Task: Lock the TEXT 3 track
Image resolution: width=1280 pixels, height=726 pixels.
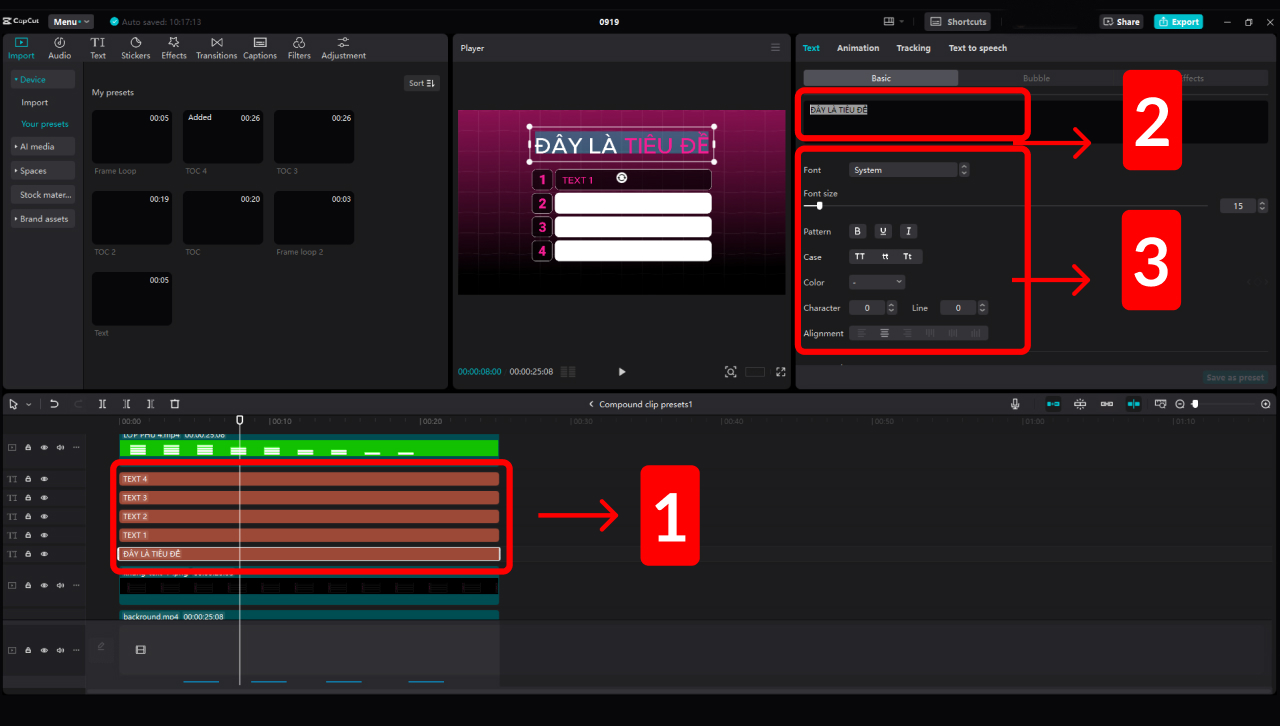Action: click(28, 498)
